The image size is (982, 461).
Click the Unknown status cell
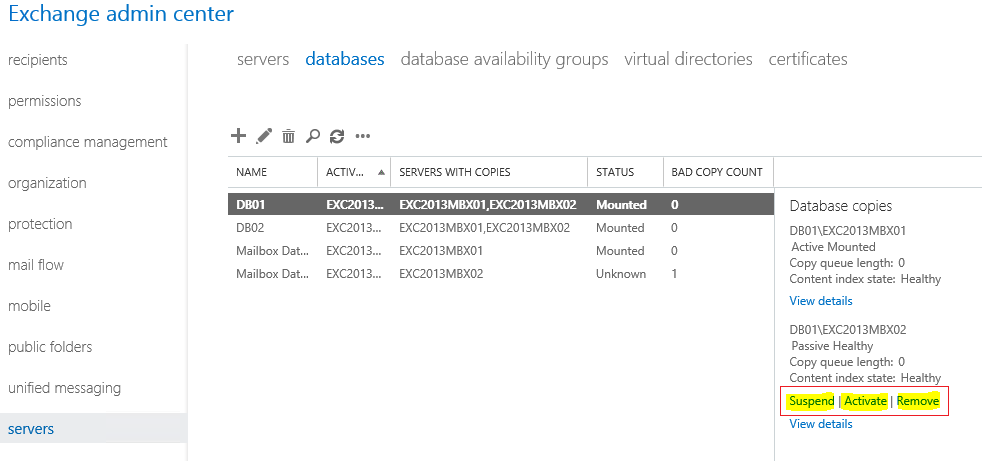pos(621,274)
